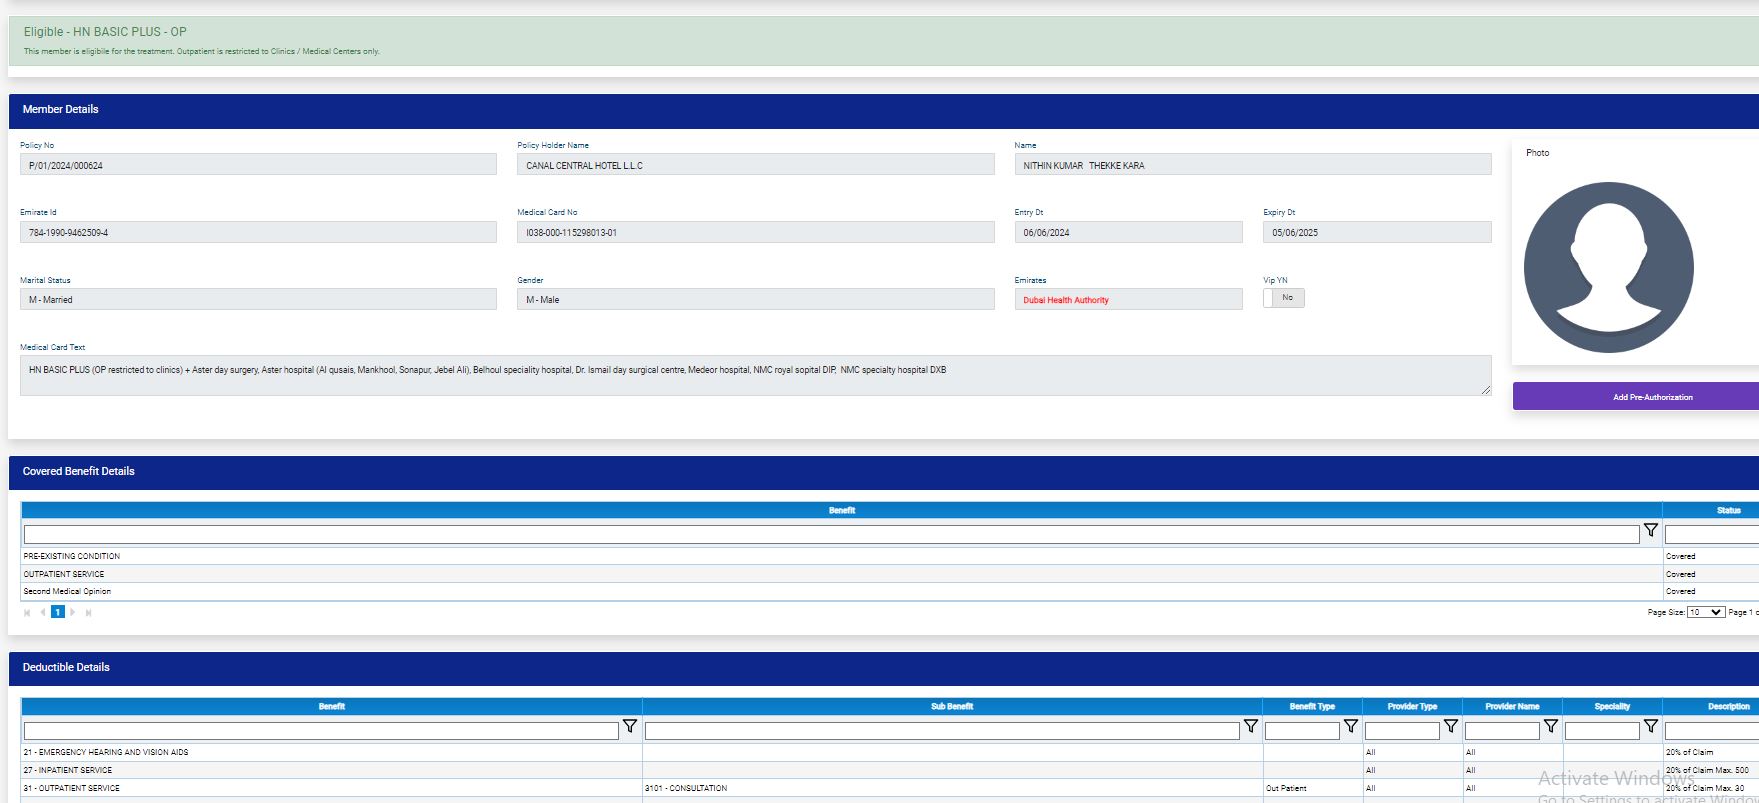The width and height of the screenshot is (1759, 803).
Task: Click the Covered Benefit filter text box
Action: 830,535
